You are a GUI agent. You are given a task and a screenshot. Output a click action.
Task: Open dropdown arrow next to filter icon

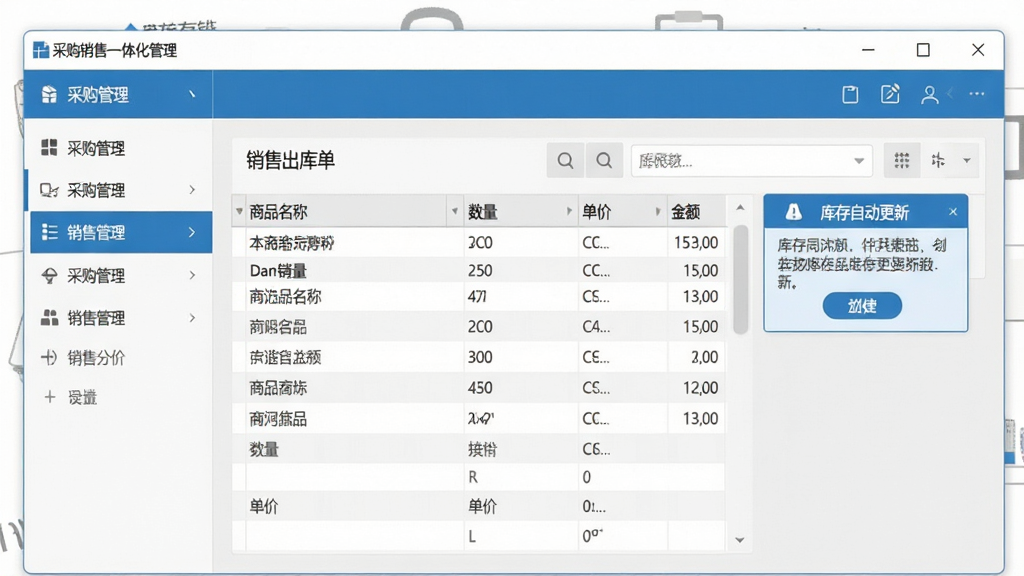pyautogui.click(x=967, y=161)
